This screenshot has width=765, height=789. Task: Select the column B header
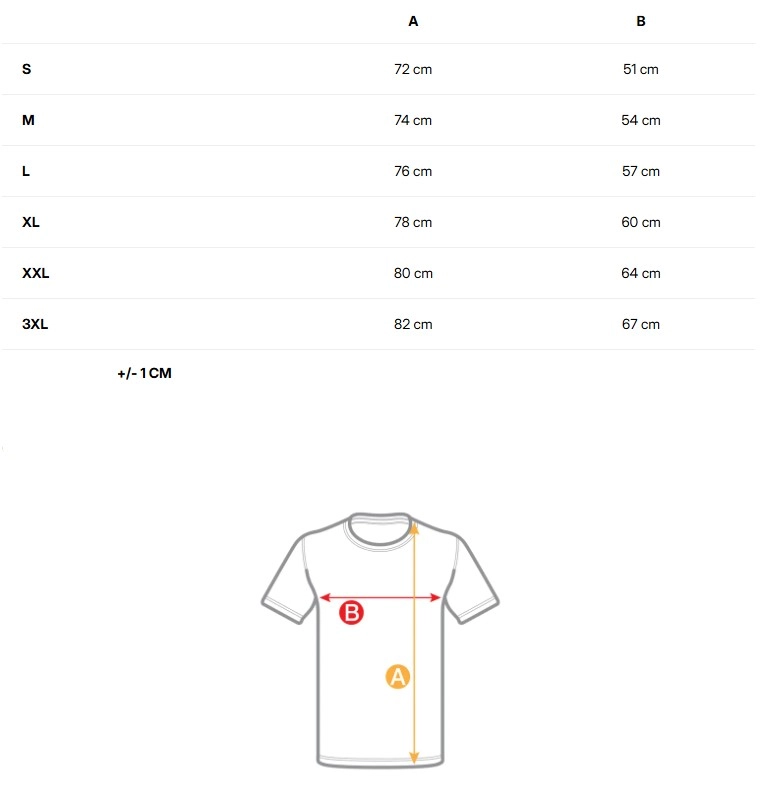(x=641, y=21)
